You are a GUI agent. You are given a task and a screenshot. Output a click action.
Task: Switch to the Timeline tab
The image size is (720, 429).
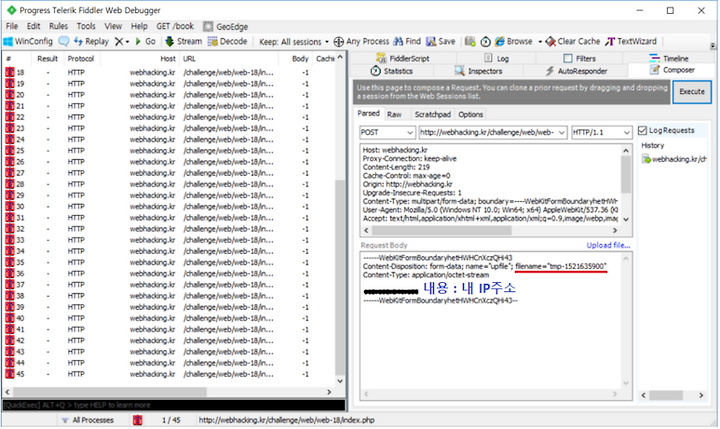(669, 58)
